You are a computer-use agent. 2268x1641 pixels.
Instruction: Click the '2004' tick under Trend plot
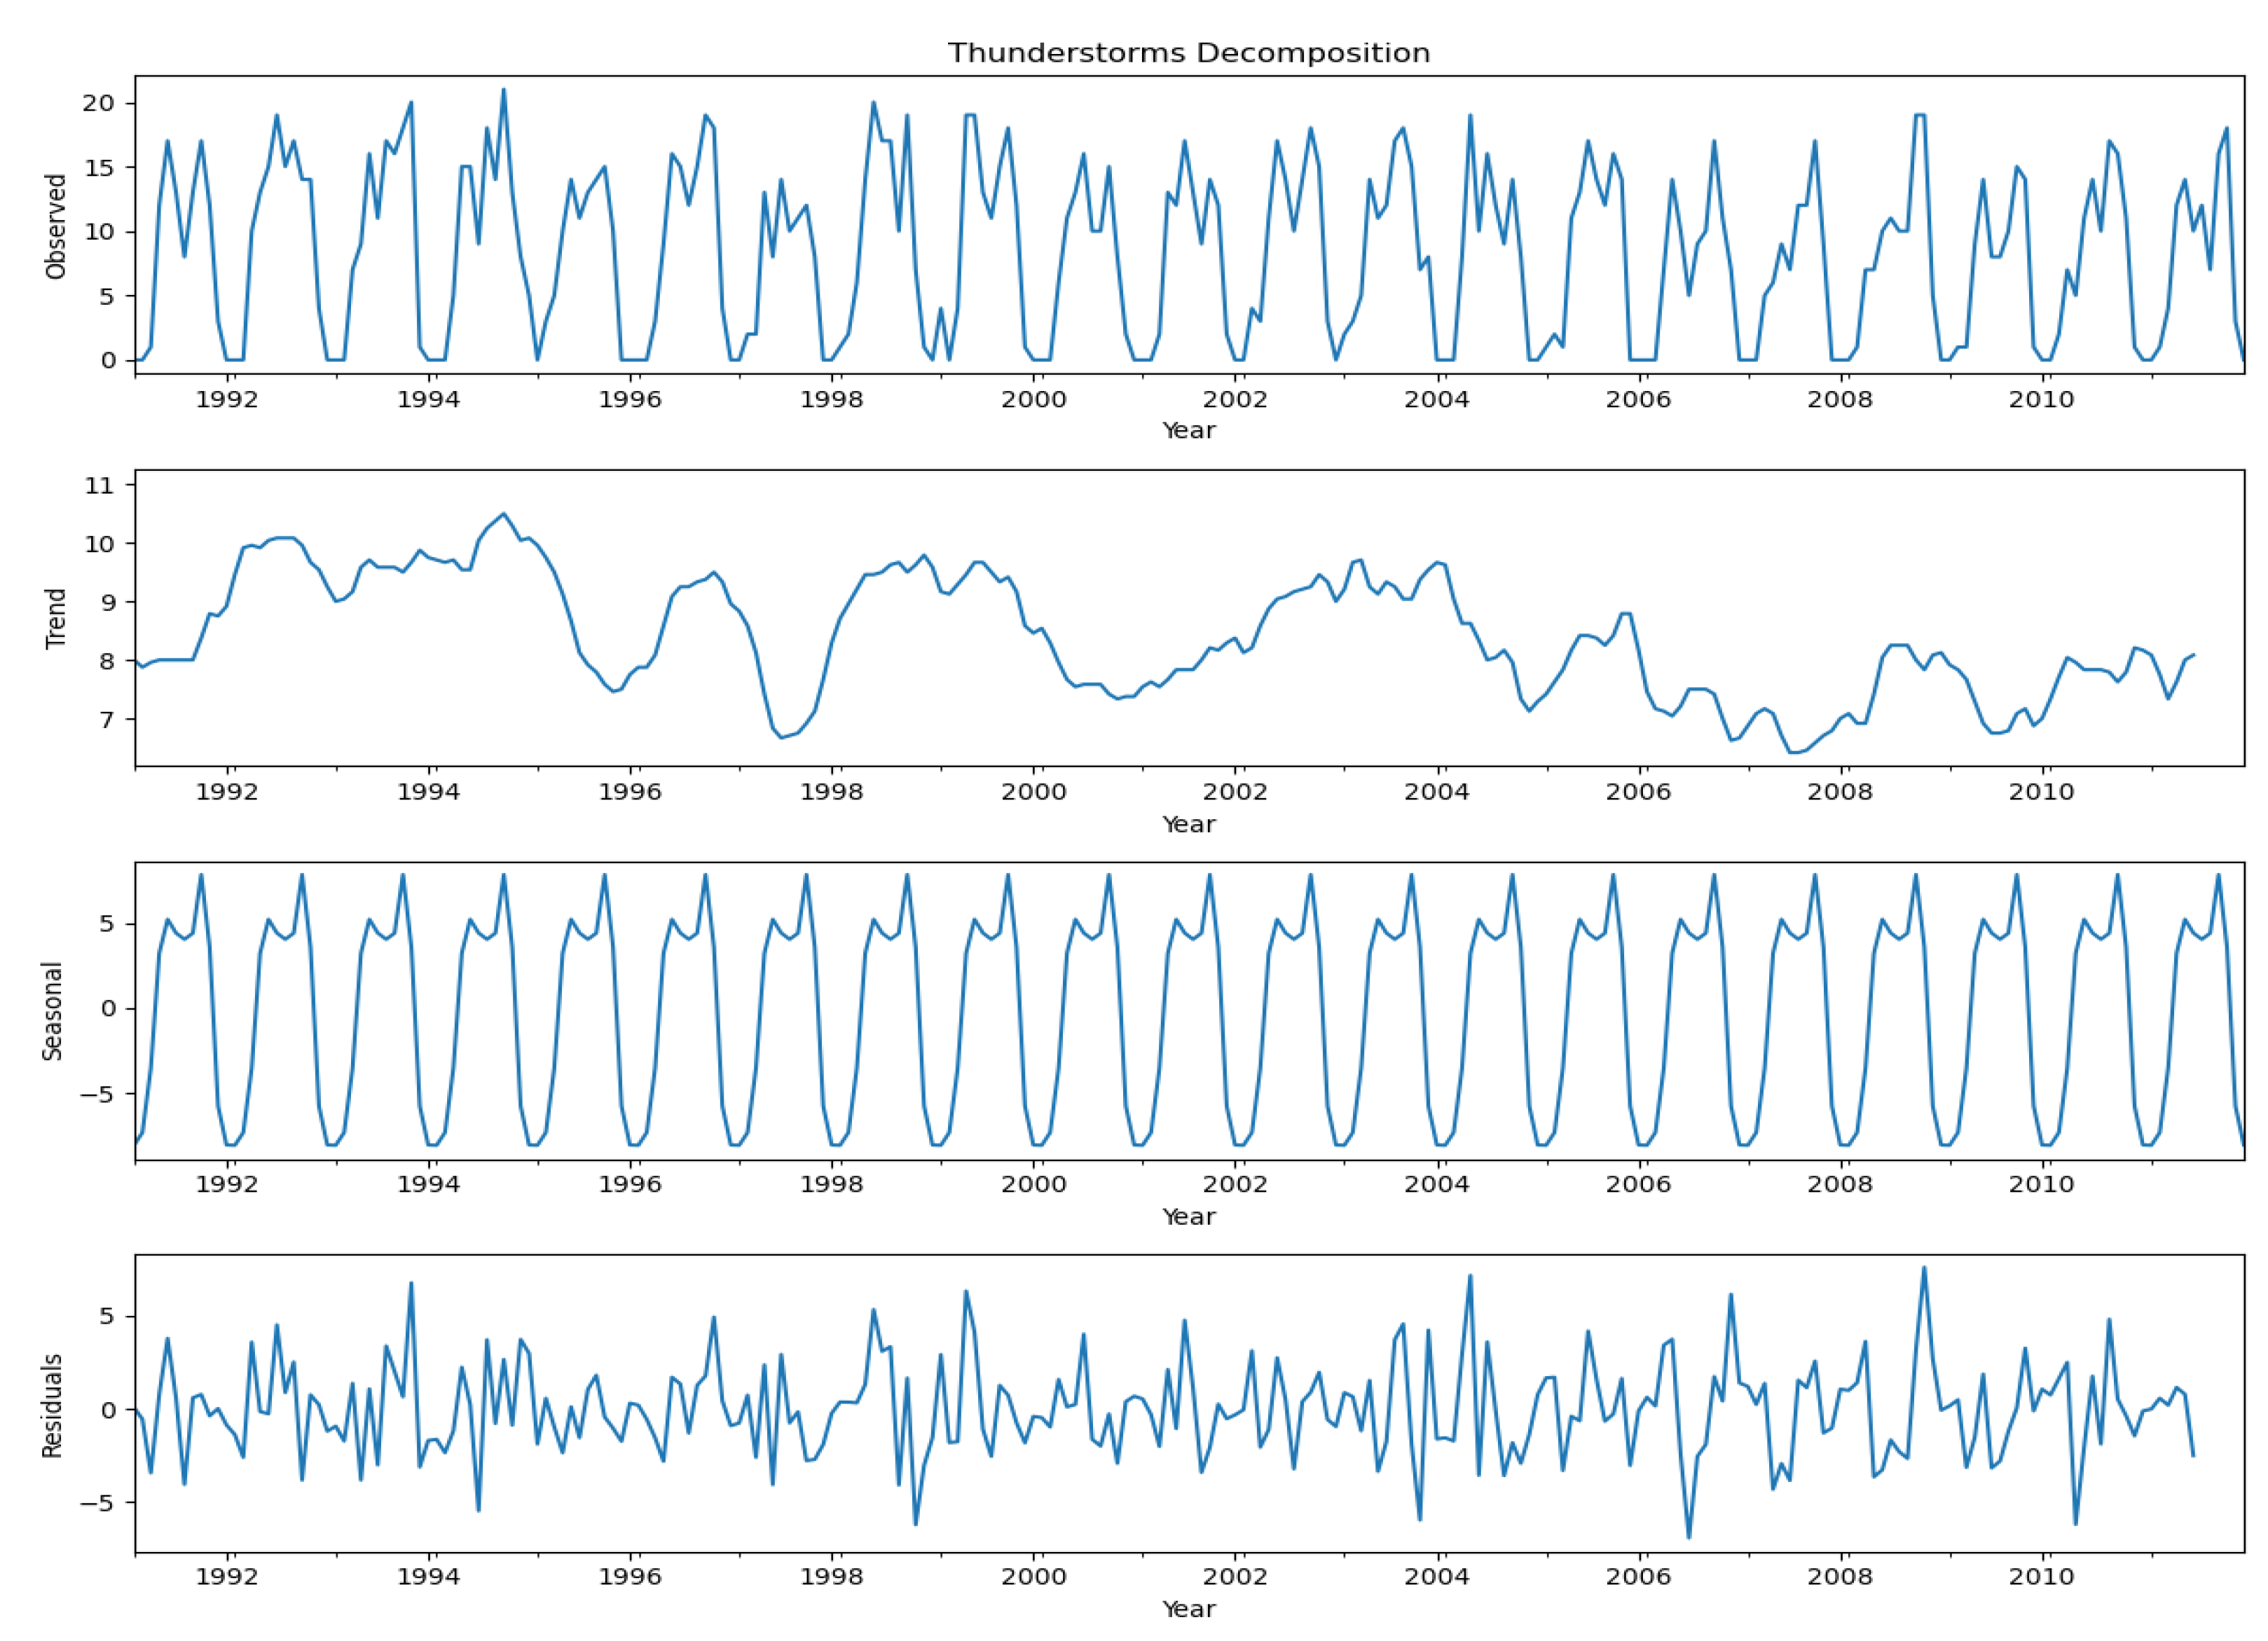tap(1437, 792)
